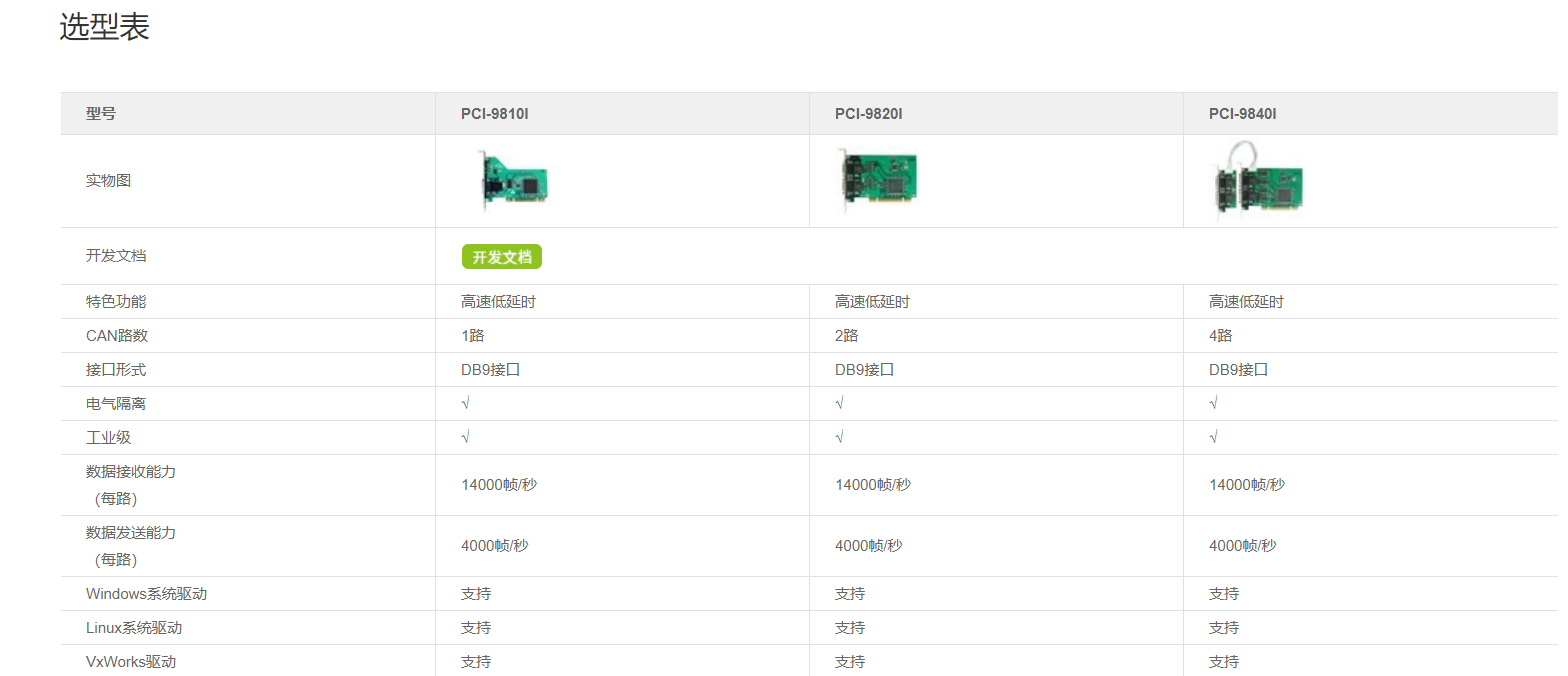The image size is (1568, 676).
Task: Click the 开发文档 row label
Action: point(116,255)
